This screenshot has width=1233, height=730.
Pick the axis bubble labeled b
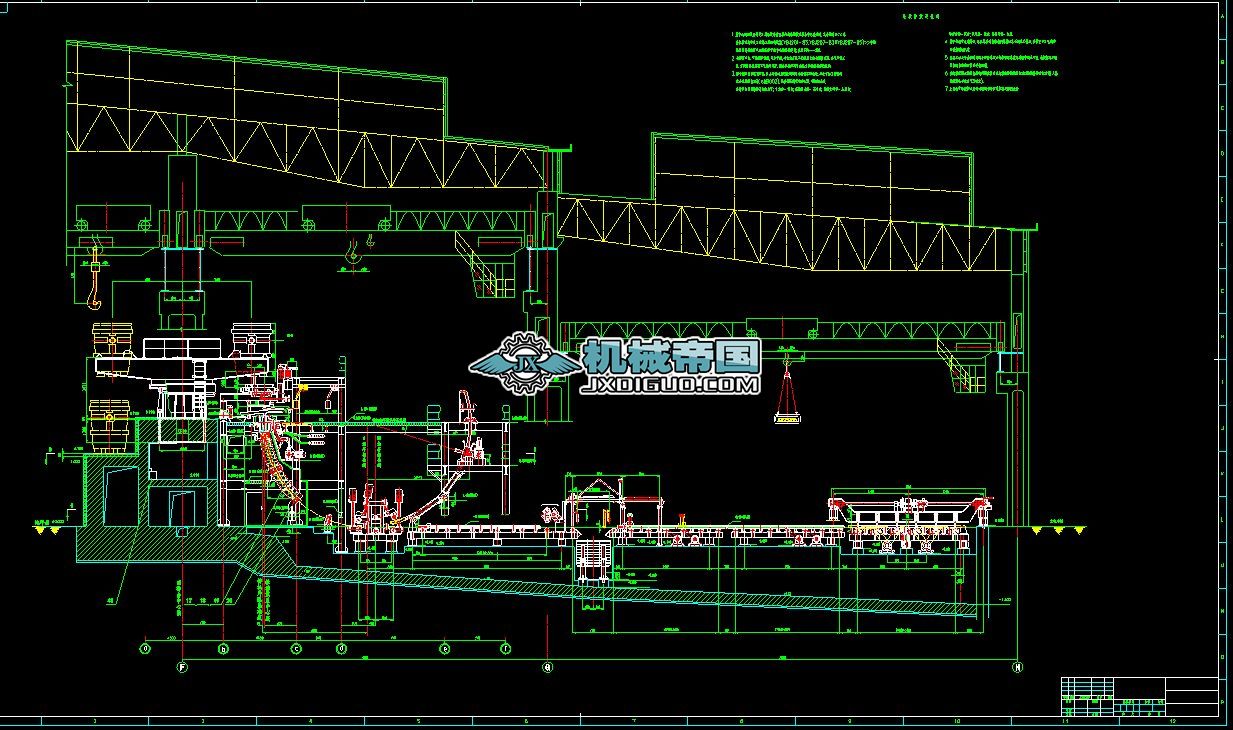point(224,648)
